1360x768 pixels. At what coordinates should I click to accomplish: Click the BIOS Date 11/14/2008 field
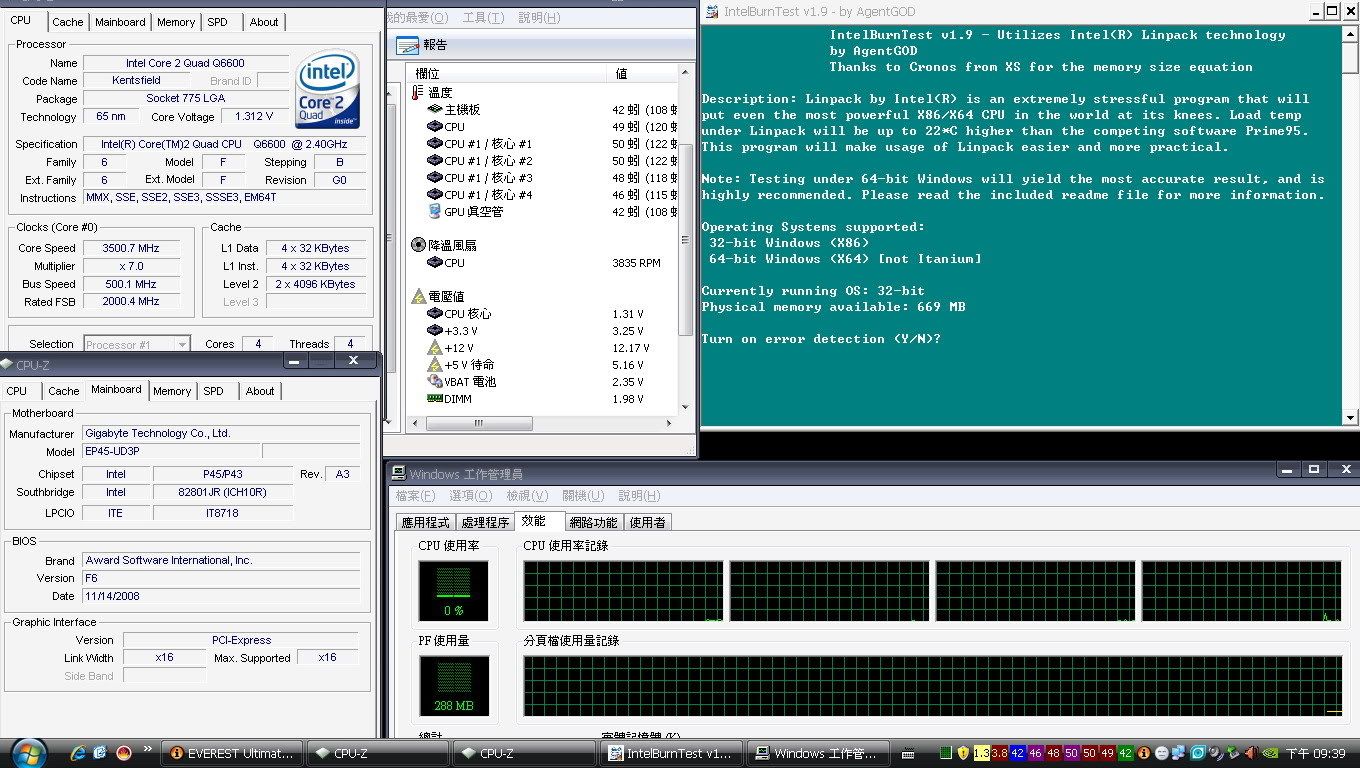coord(221,596)
